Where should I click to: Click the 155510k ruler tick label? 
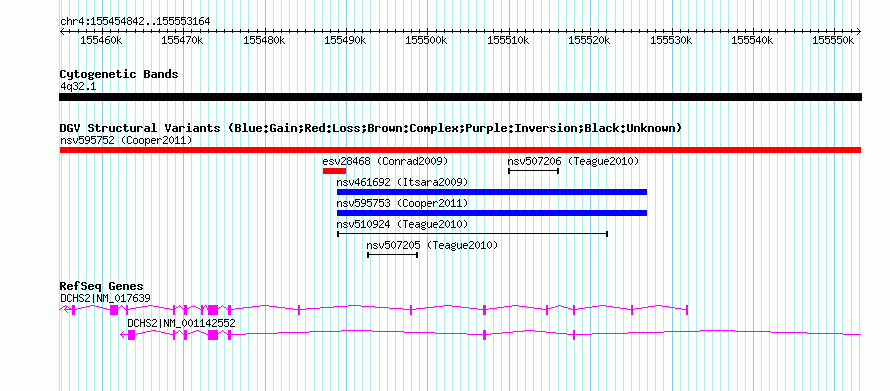509,40
